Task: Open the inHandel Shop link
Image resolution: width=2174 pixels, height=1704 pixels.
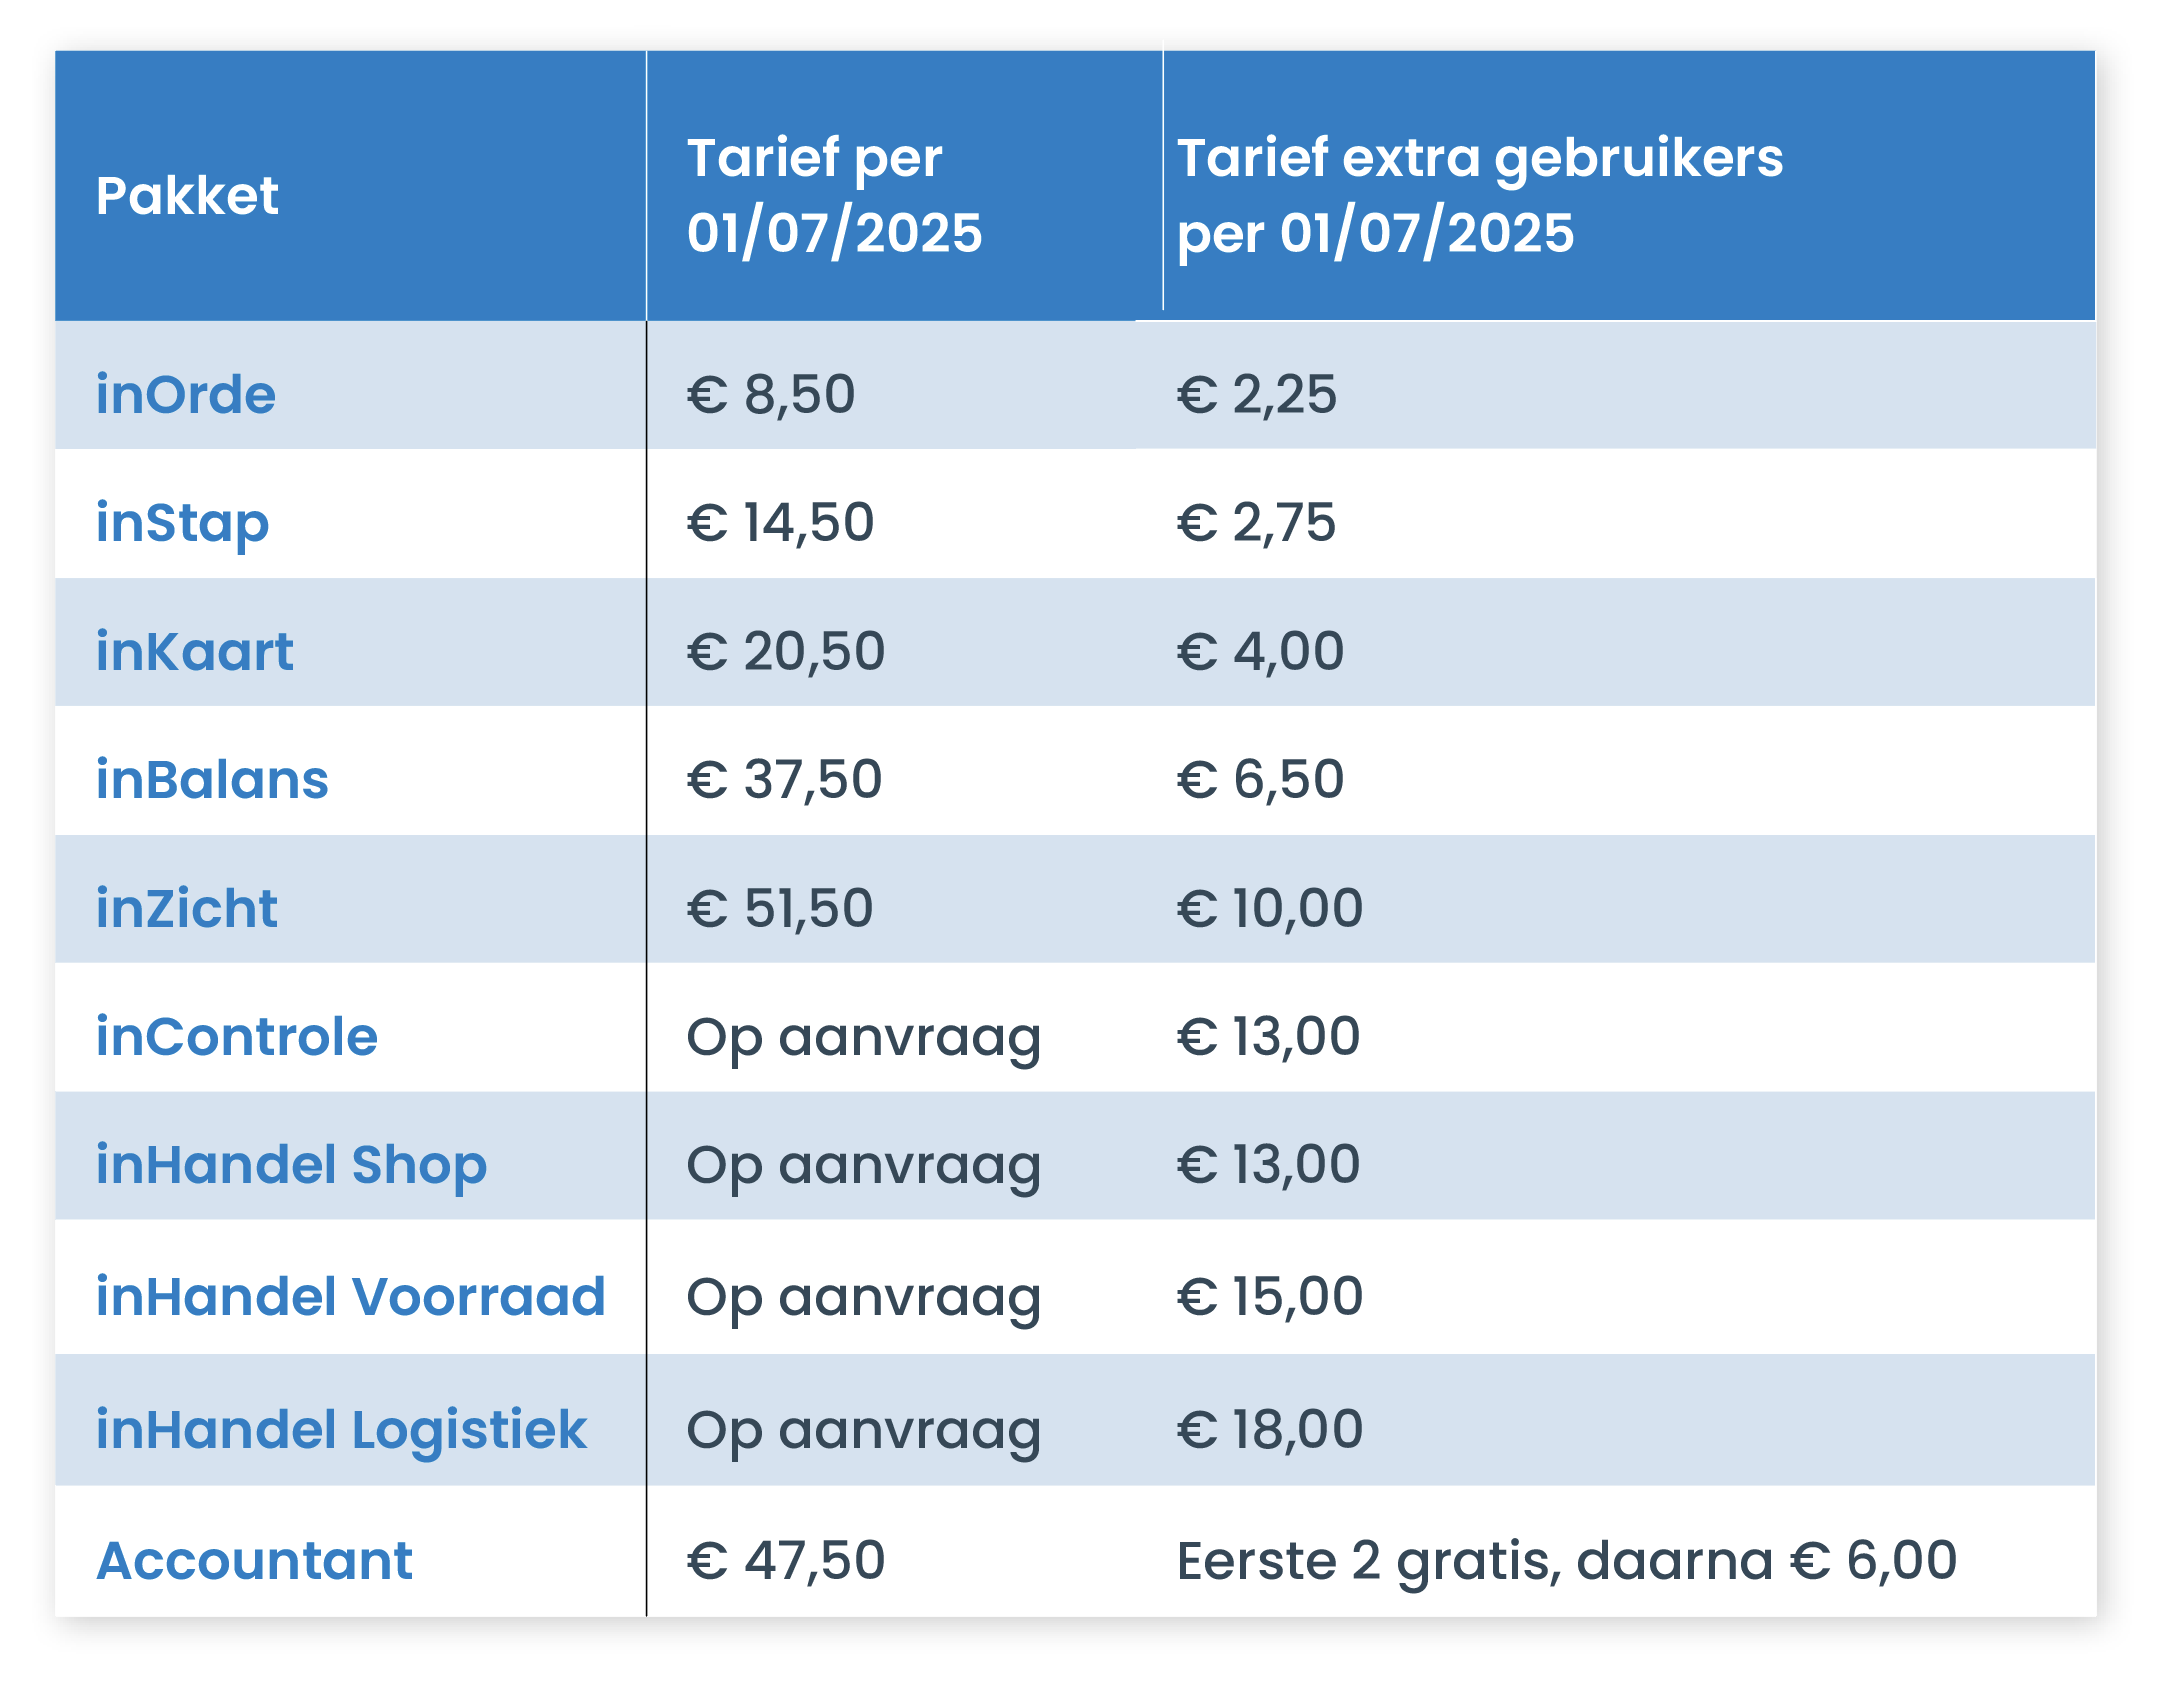Action: pos(292,1166)
